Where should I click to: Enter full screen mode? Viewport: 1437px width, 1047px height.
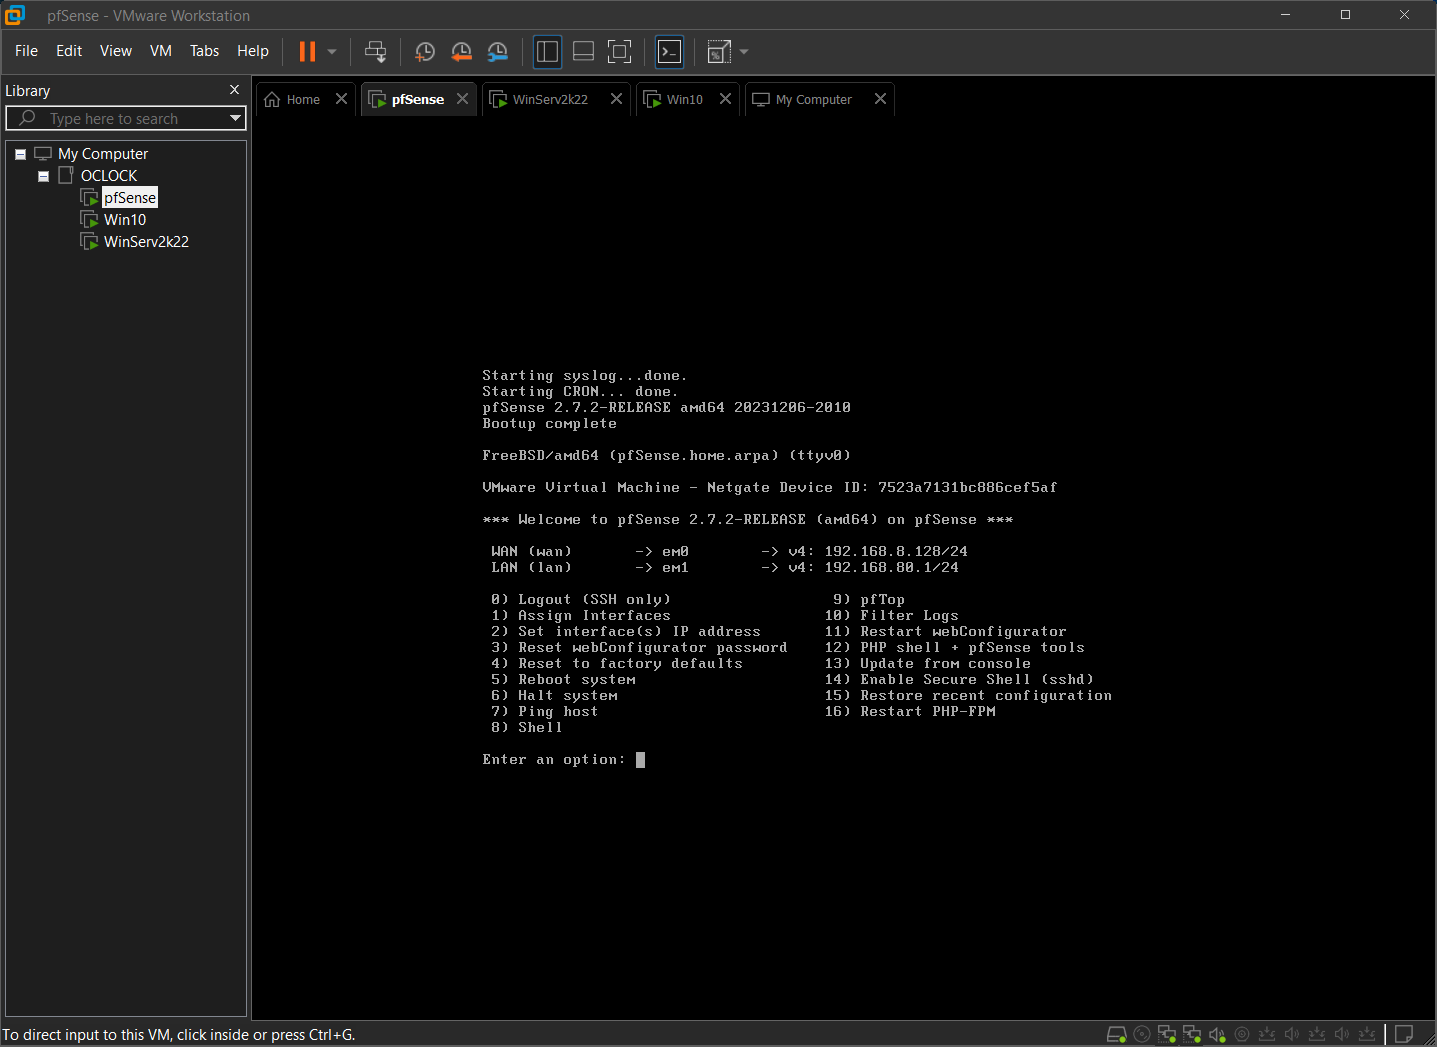619,52
